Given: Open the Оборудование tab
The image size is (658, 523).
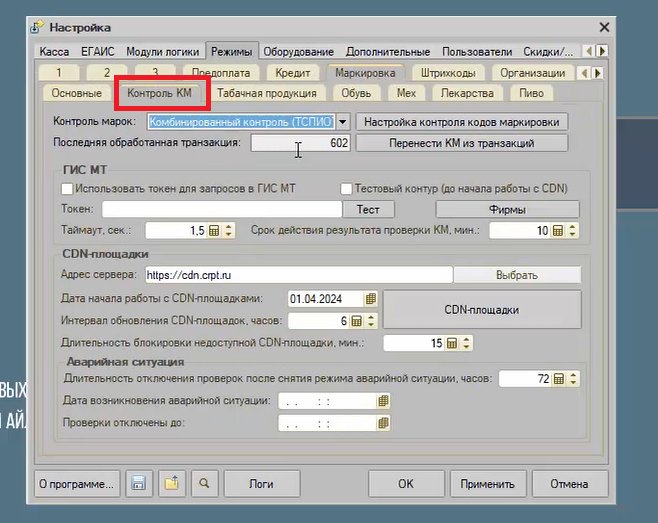Looking at the screenshot, I should pos(298,52).
